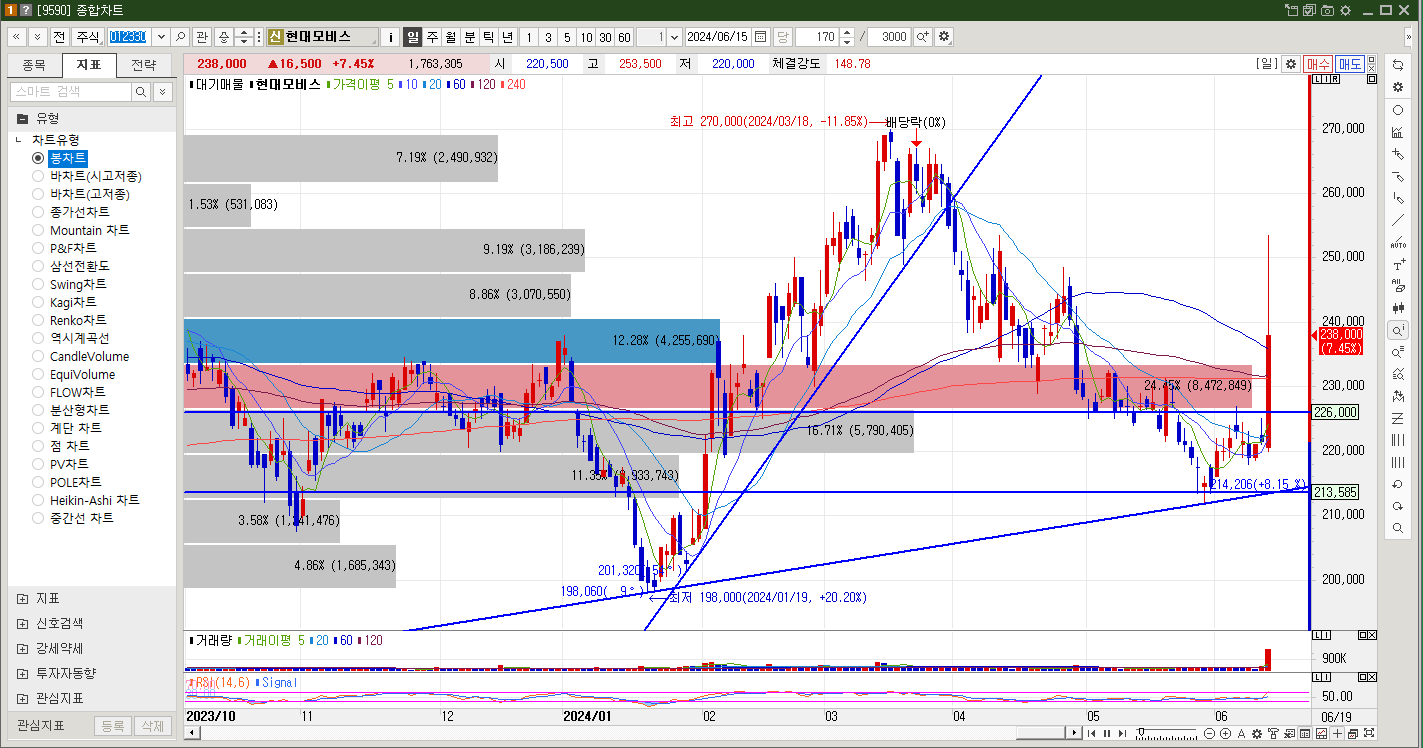This screenshot has width=1423, height=748.
Task: Zoom in chart with plus magnifier at bottom
Action: 1225,734
